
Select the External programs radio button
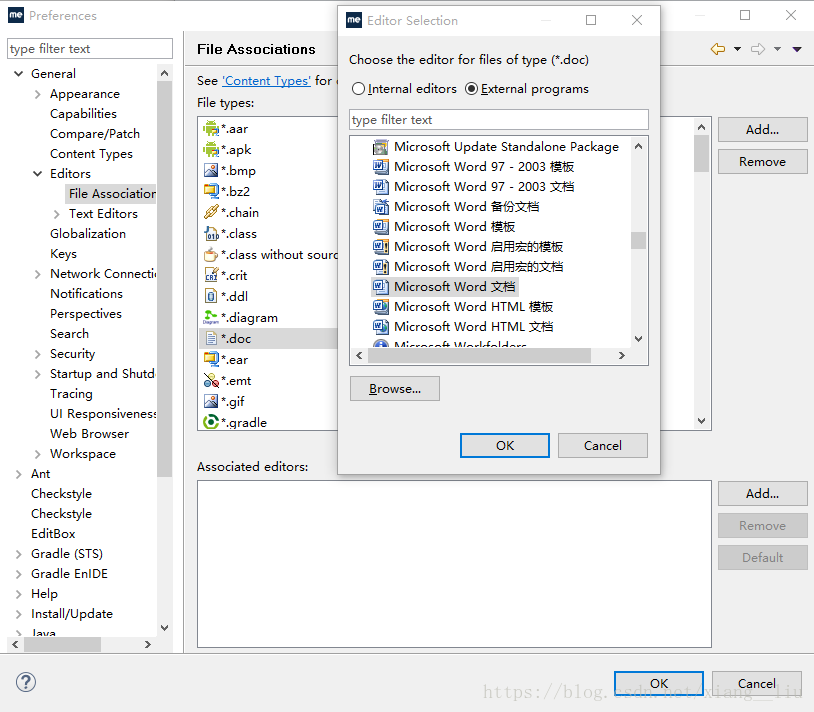point(471,89)
